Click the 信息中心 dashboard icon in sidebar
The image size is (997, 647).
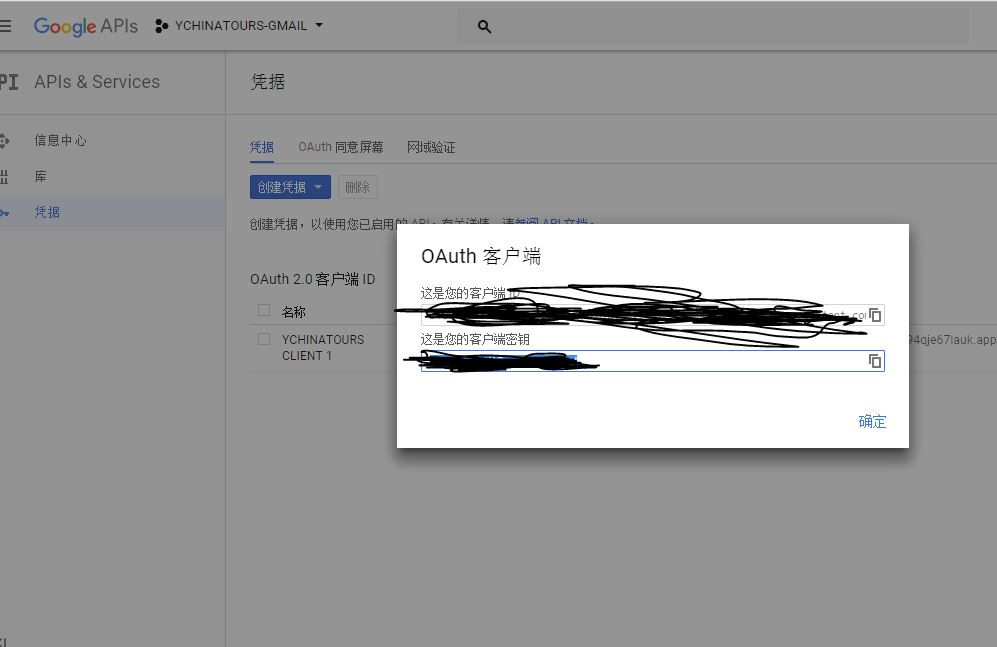(x=4, y=140)
